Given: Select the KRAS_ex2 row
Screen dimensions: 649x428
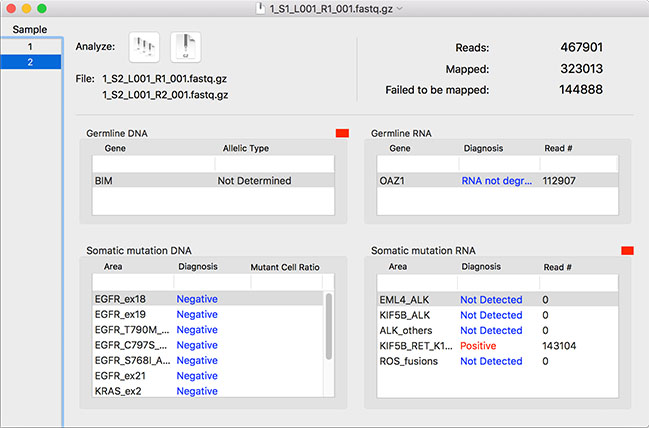Looking at the screenshot, I should coord(208,391).
